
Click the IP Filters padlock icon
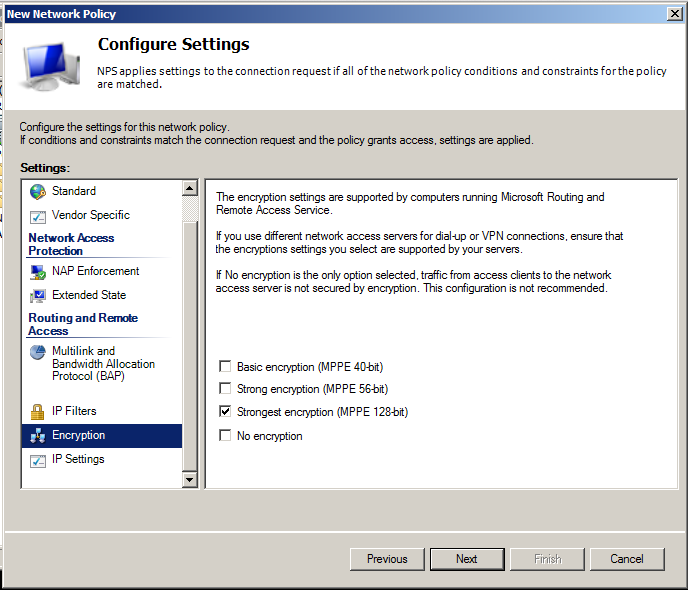38,411
